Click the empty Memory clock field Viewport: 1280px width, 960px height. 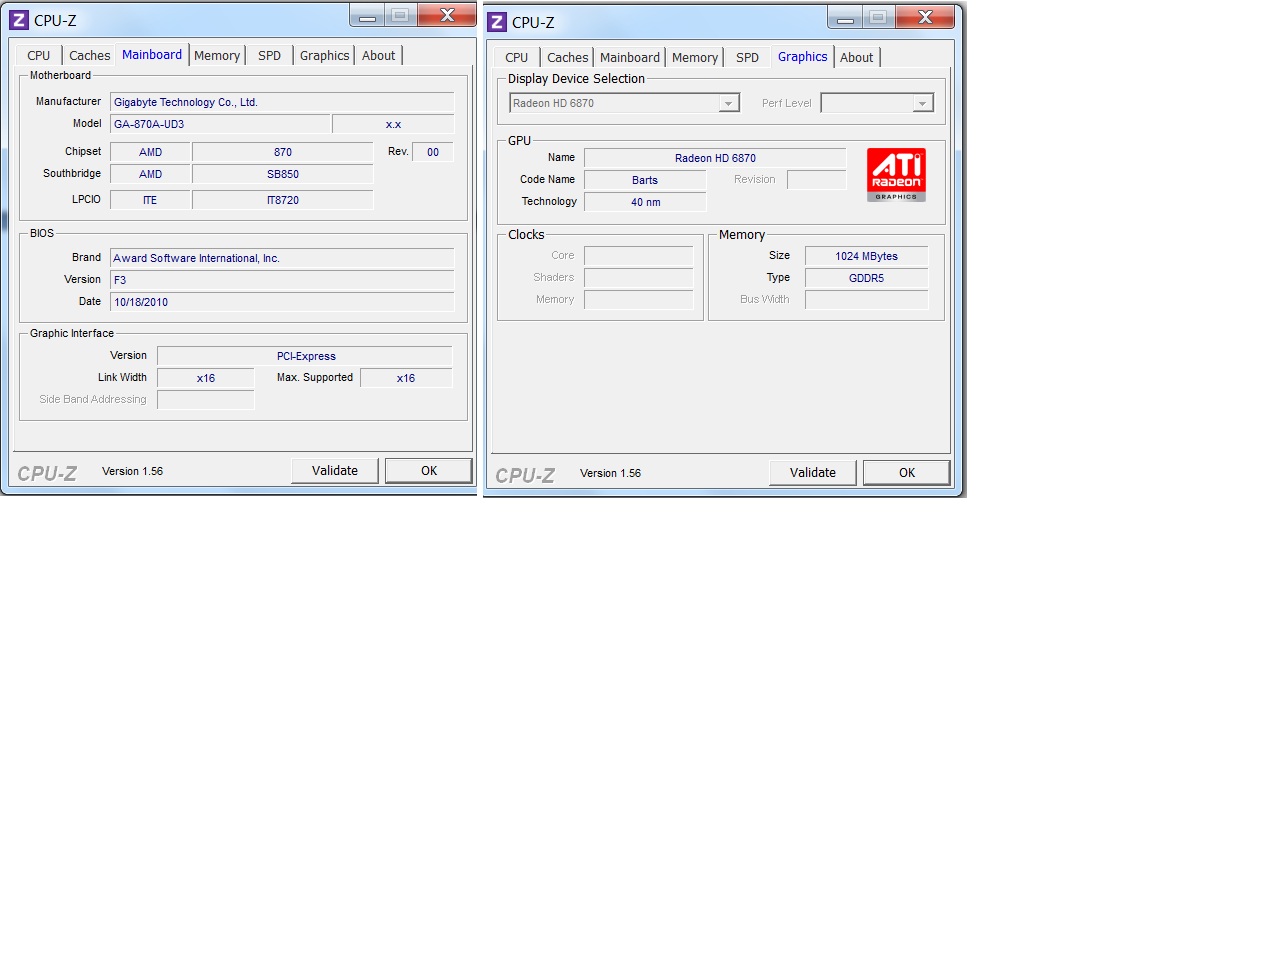pos(639,300)
